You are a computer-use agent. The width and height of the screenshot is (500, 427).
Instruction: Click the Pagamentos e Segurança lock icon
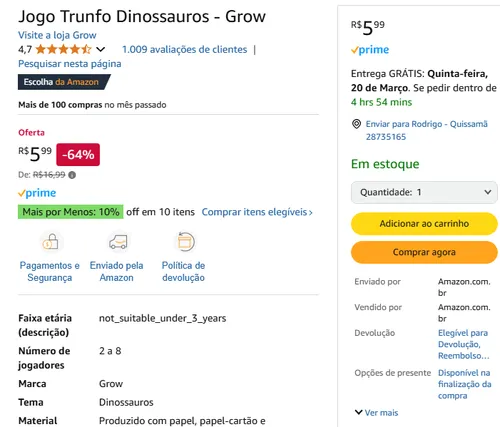click(50, 242)
